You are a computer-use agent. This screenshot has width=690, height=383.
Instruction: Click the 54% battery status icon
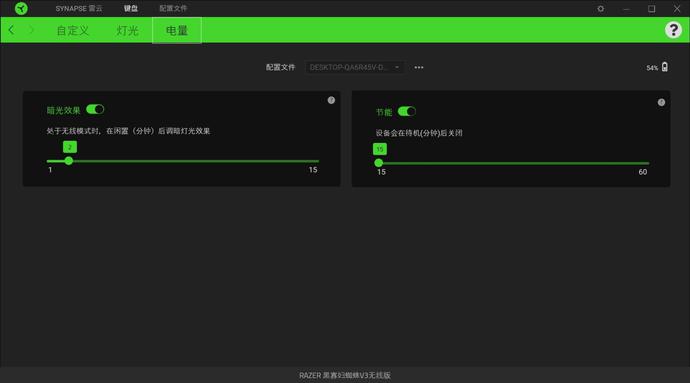[x=664, y=67]
